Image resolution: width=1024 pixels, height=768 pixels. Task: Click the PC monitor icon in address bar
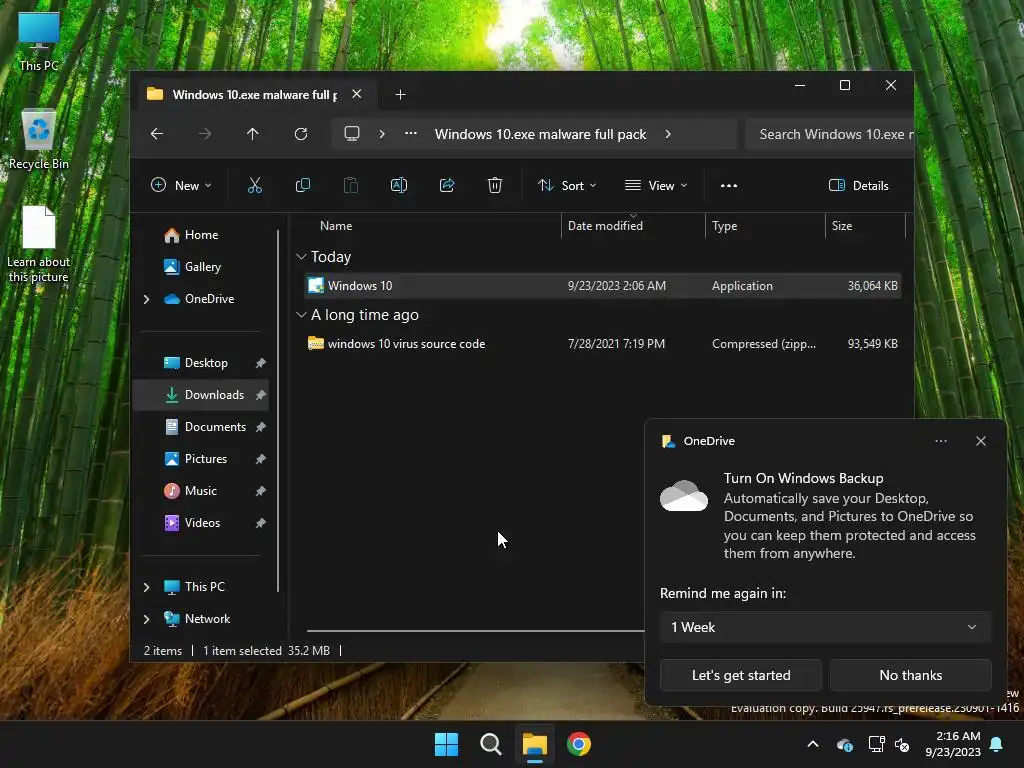pyautogui.click(x=352, y=134)
